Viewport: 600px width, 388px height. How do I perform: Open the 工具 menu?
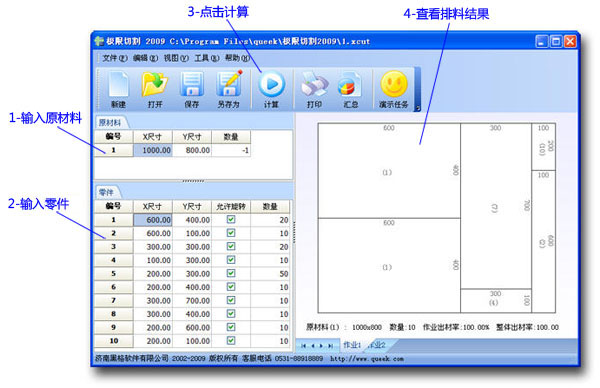(207, 58)
